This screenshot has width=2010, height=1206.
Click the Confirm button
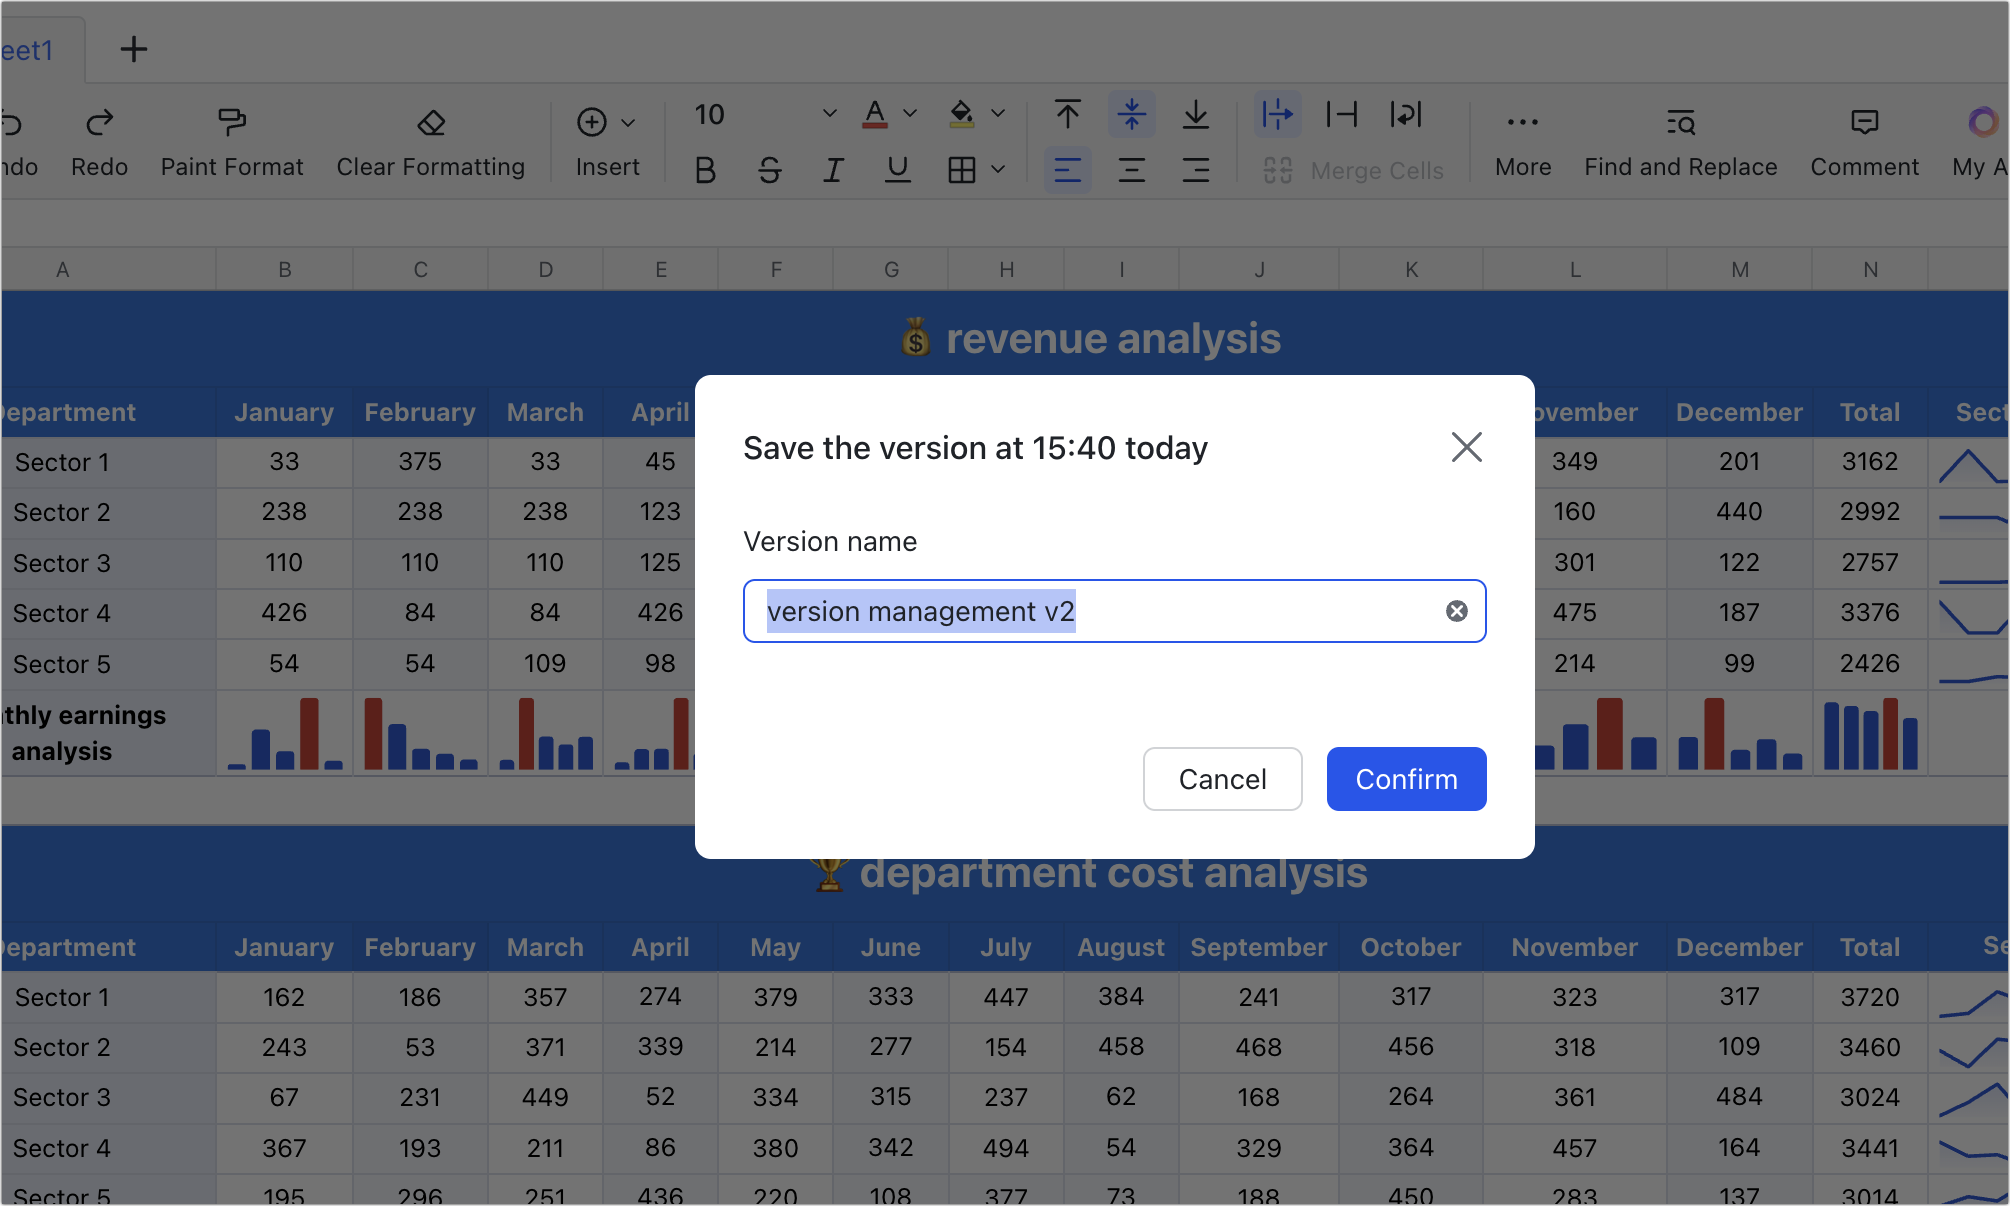[1406, 779]
